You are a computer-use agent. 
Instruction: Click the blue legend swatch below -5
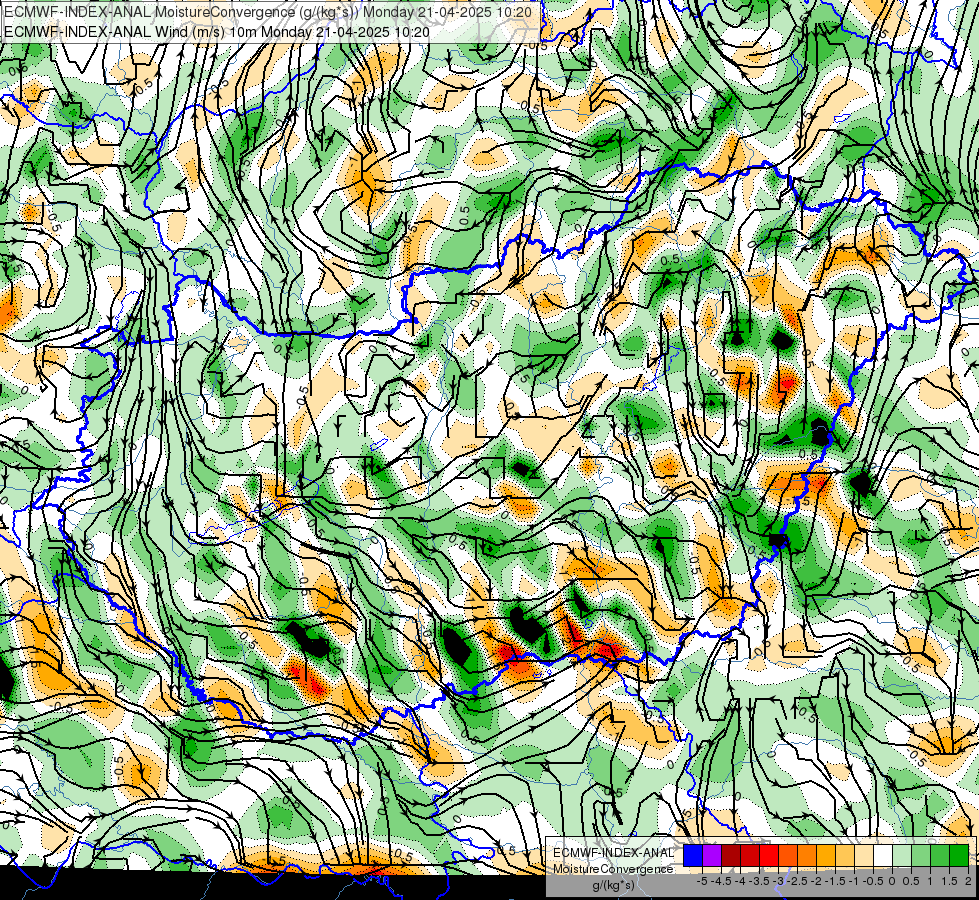pos(693,855)
